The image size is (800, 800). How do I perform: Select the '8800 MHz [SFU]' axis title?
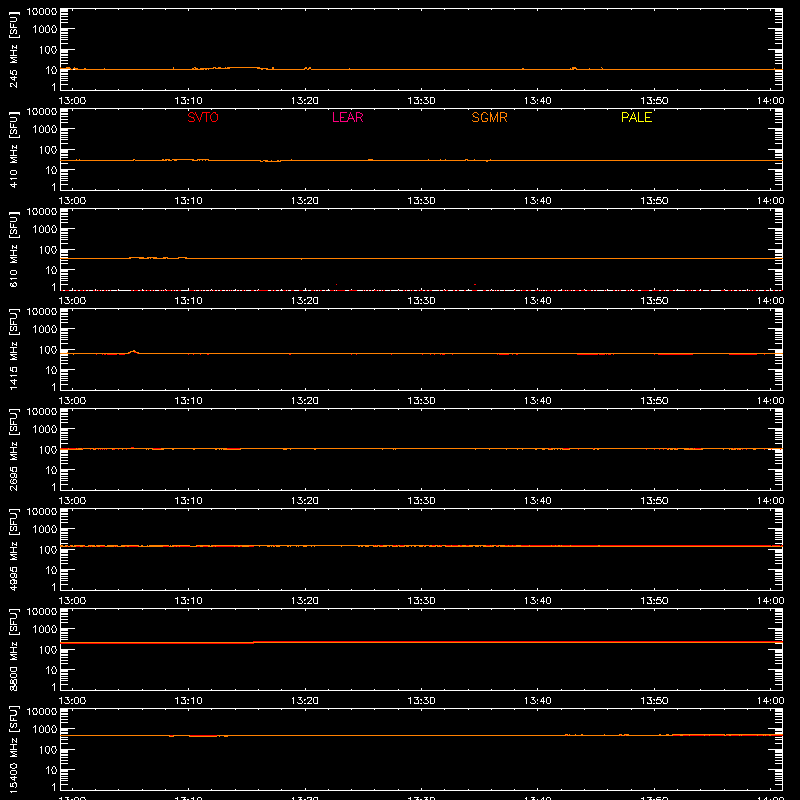(14, 649)
